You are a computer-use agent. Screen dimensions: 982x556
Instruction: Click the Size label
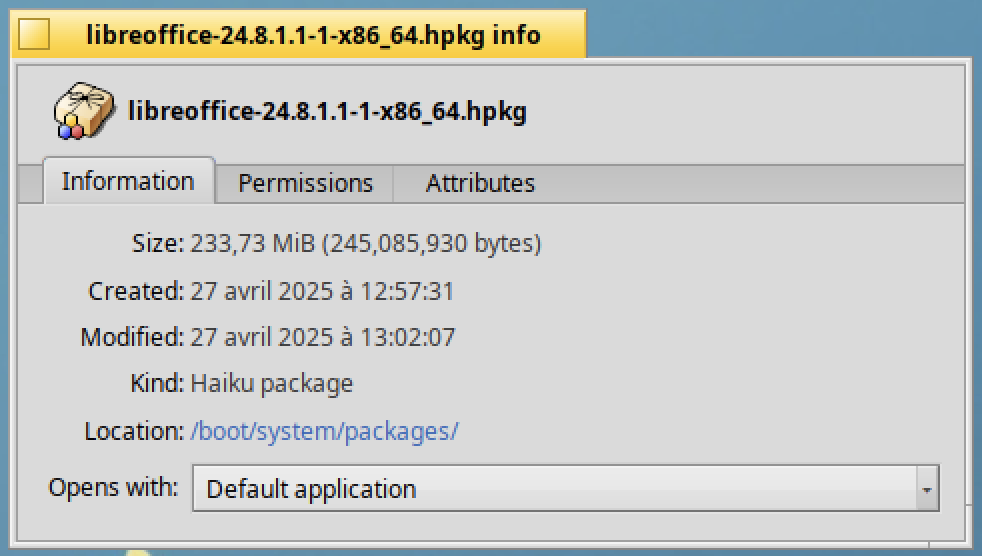pos(158,243)
